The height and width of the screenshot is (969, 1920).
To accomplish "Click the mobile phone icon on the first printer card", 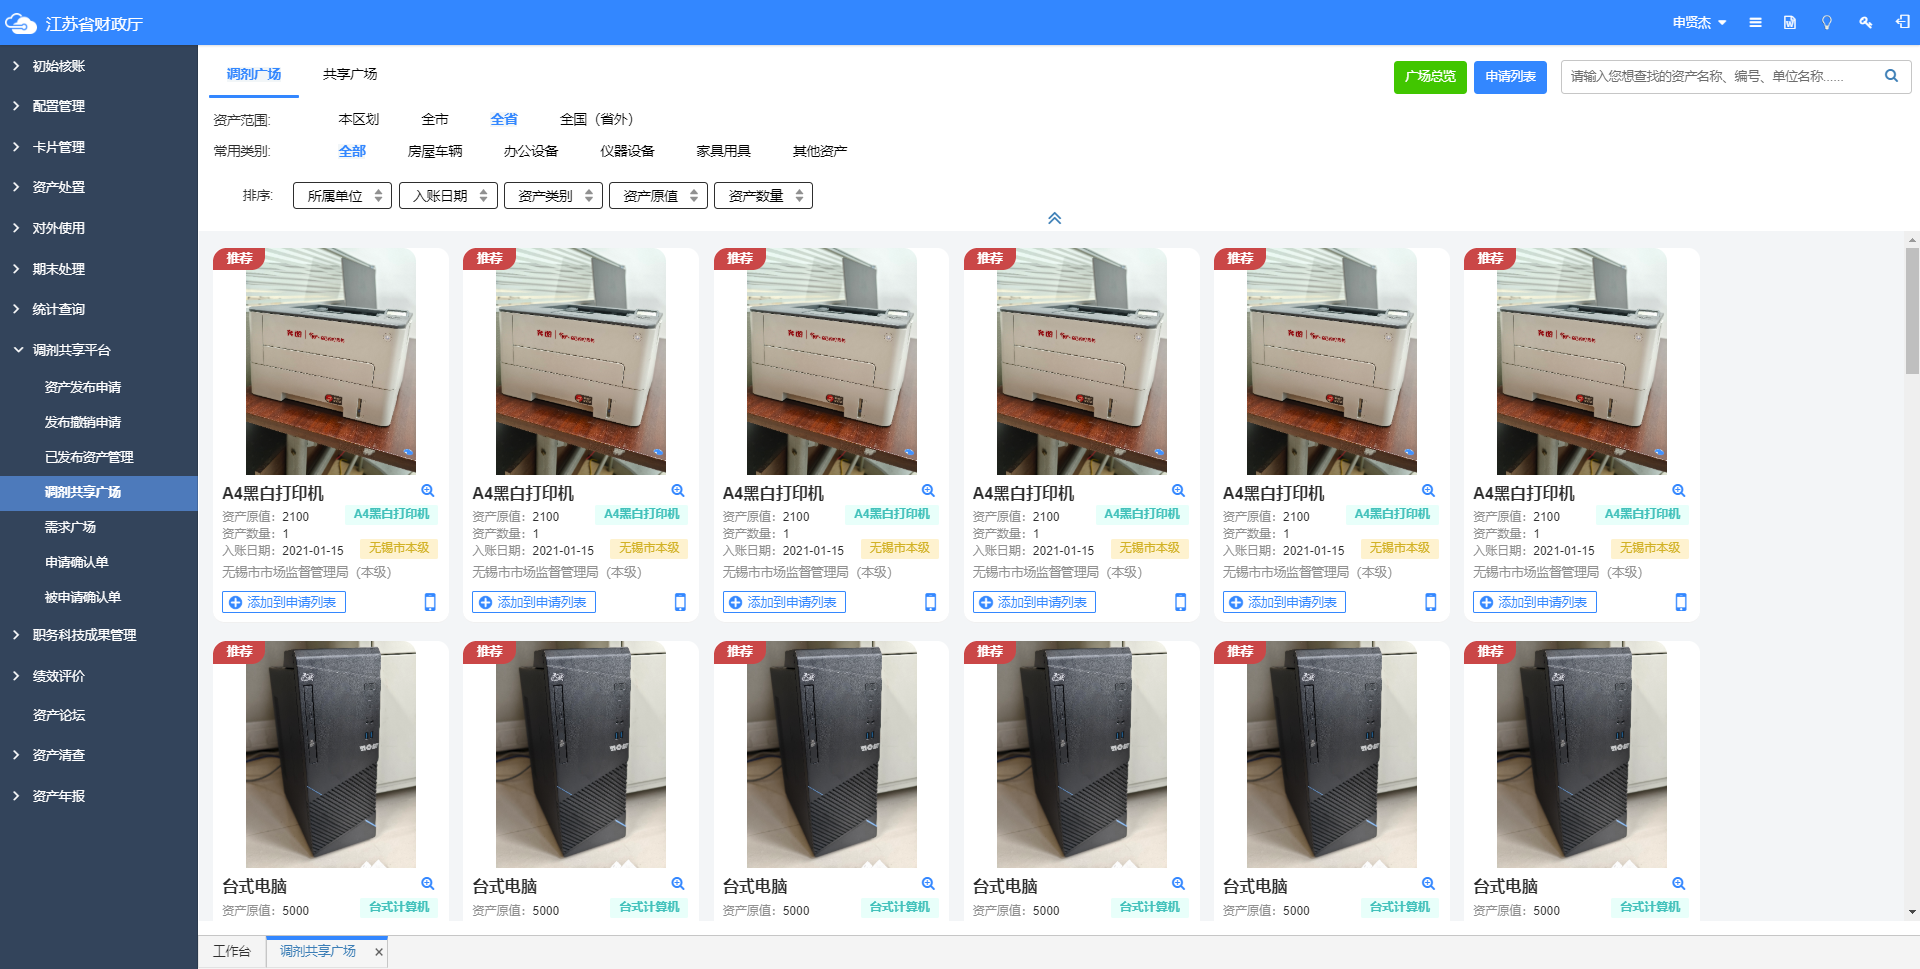I will (x=430, y=602).
